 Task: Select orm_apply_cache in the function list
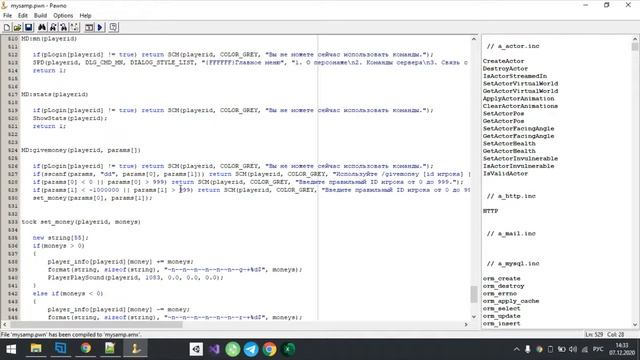511,301
